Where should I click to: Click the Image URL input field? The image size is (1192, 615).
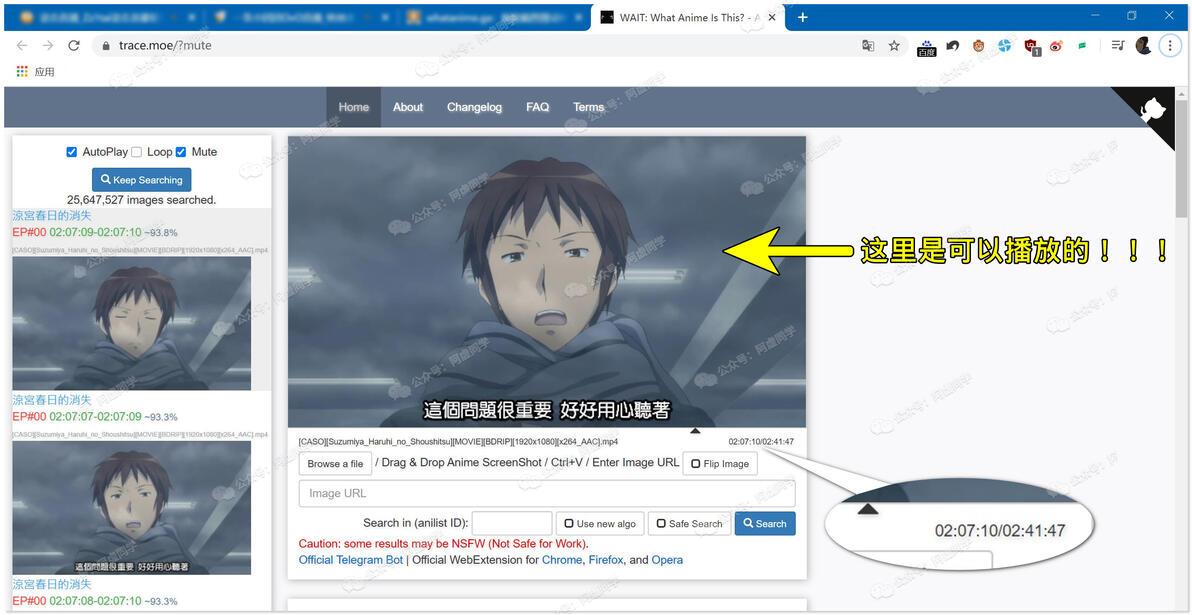tap(547, 493)
